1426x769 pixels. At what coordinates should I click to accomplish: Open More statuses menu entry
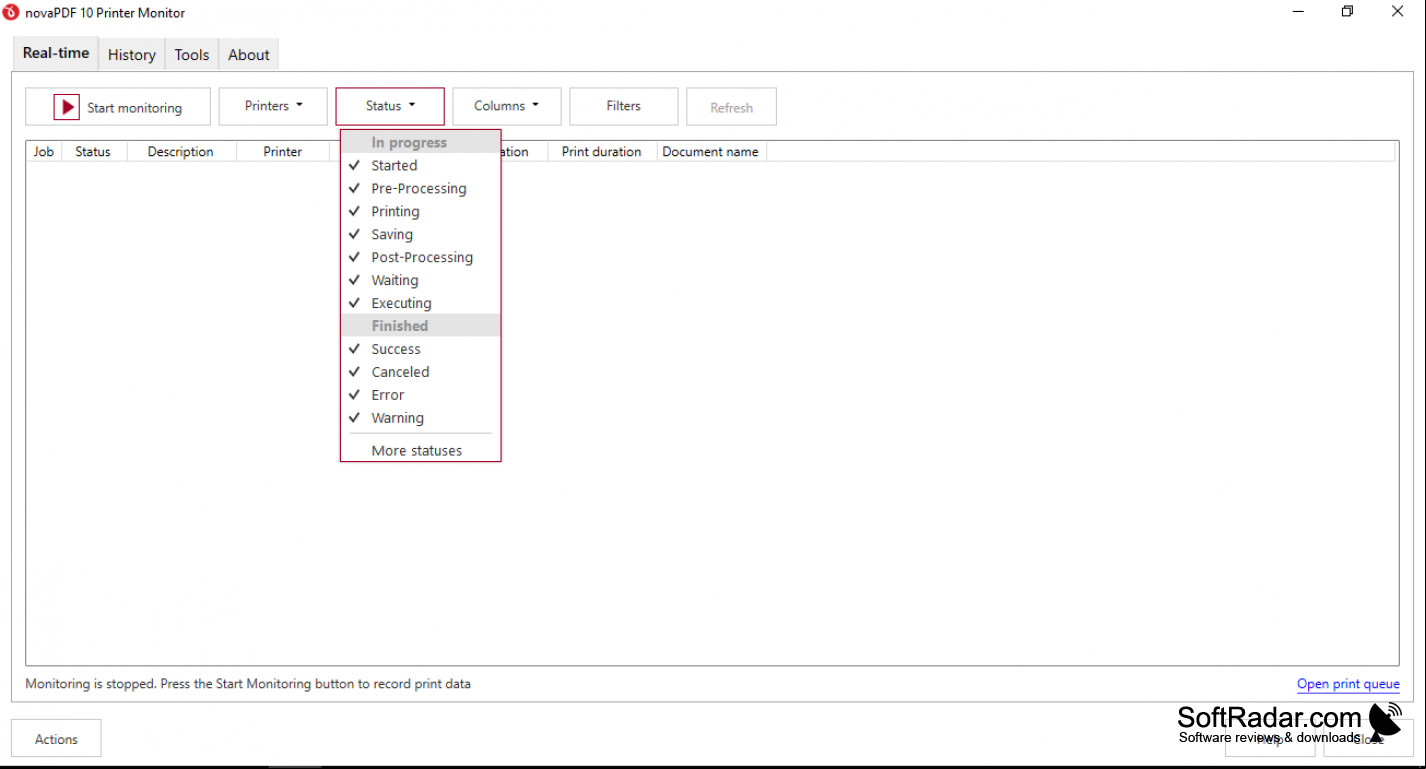[x=420, y=451]
